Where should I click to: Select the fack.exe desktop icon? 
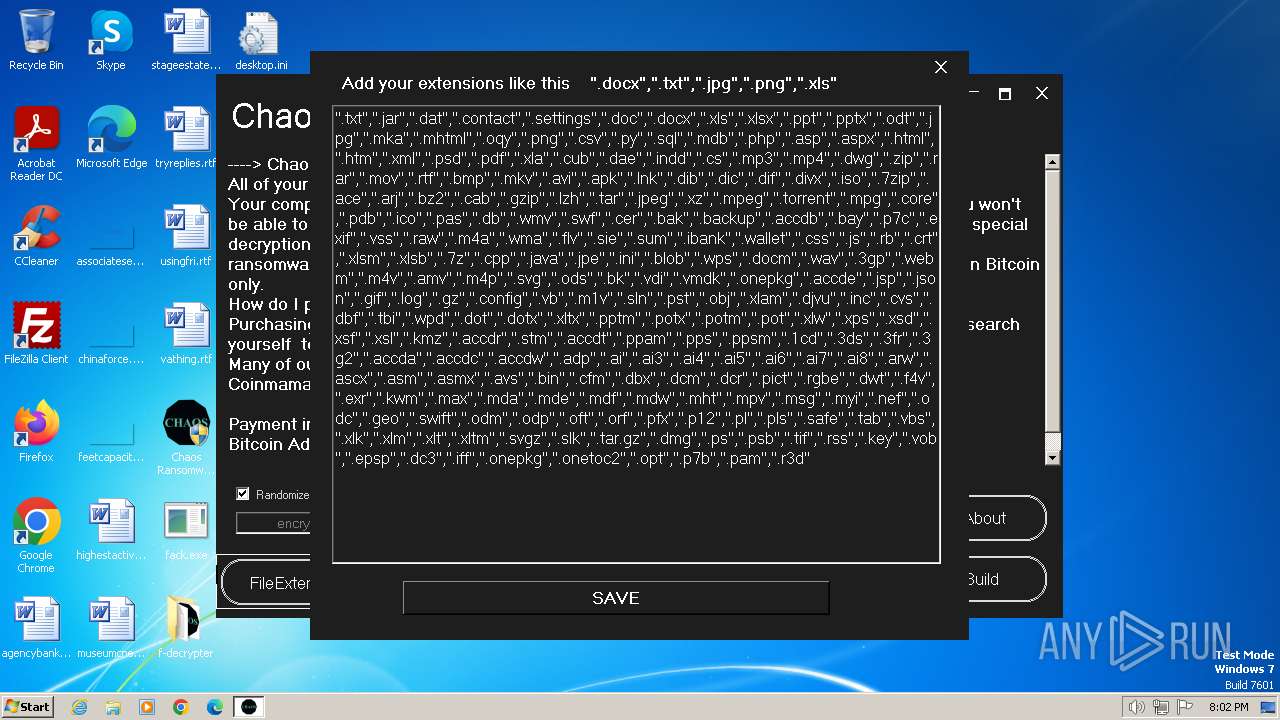point(186,530)
